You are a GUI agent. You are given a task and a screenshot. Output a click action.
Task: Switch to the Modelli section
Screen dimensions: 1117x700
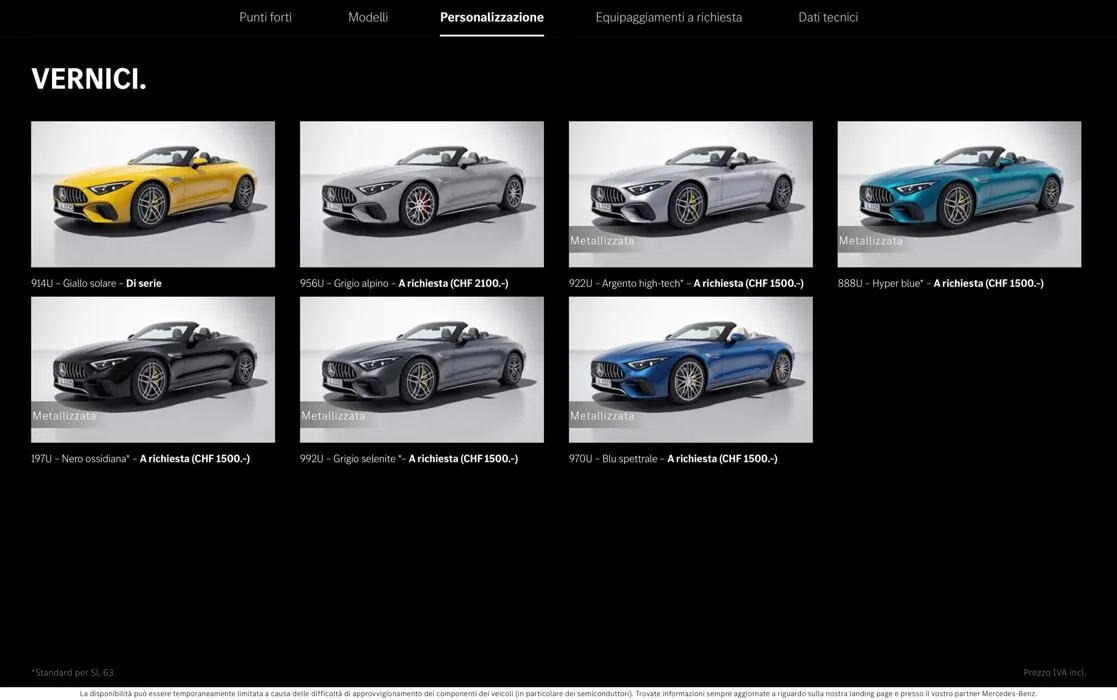(368, 16)
